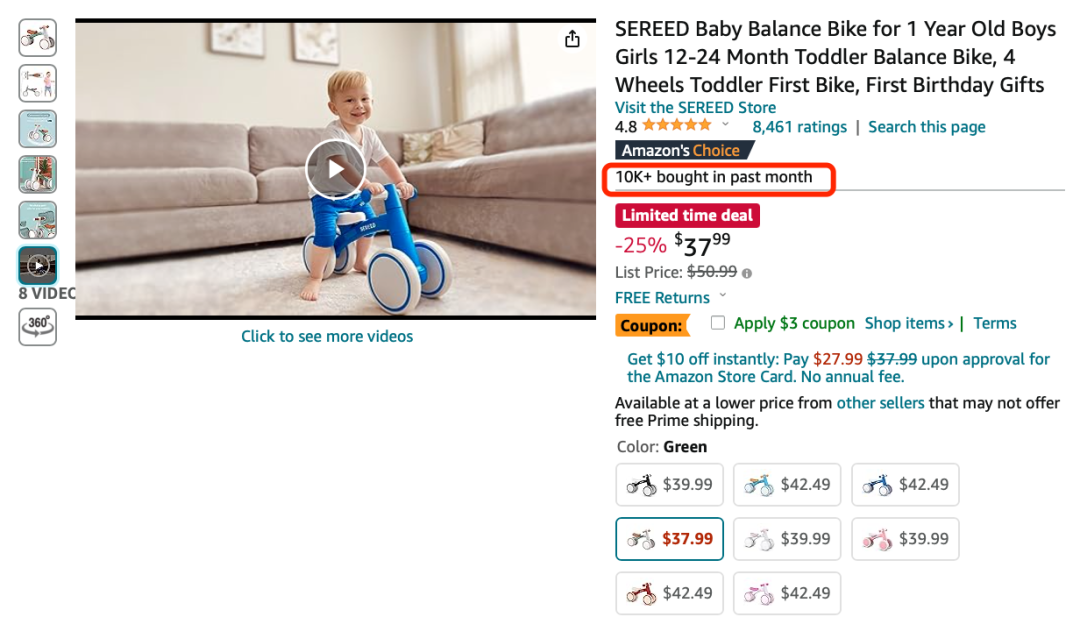Click the other sellers link

click(x=880, y=403)
